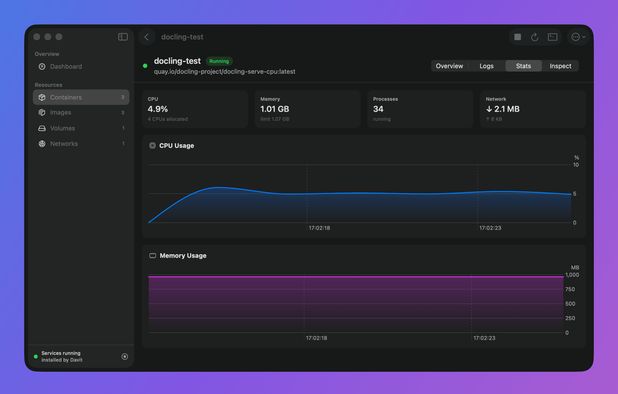Click the 17:02:18 label on CPU chart
The image size is (618, 394).
click(319, 228)
